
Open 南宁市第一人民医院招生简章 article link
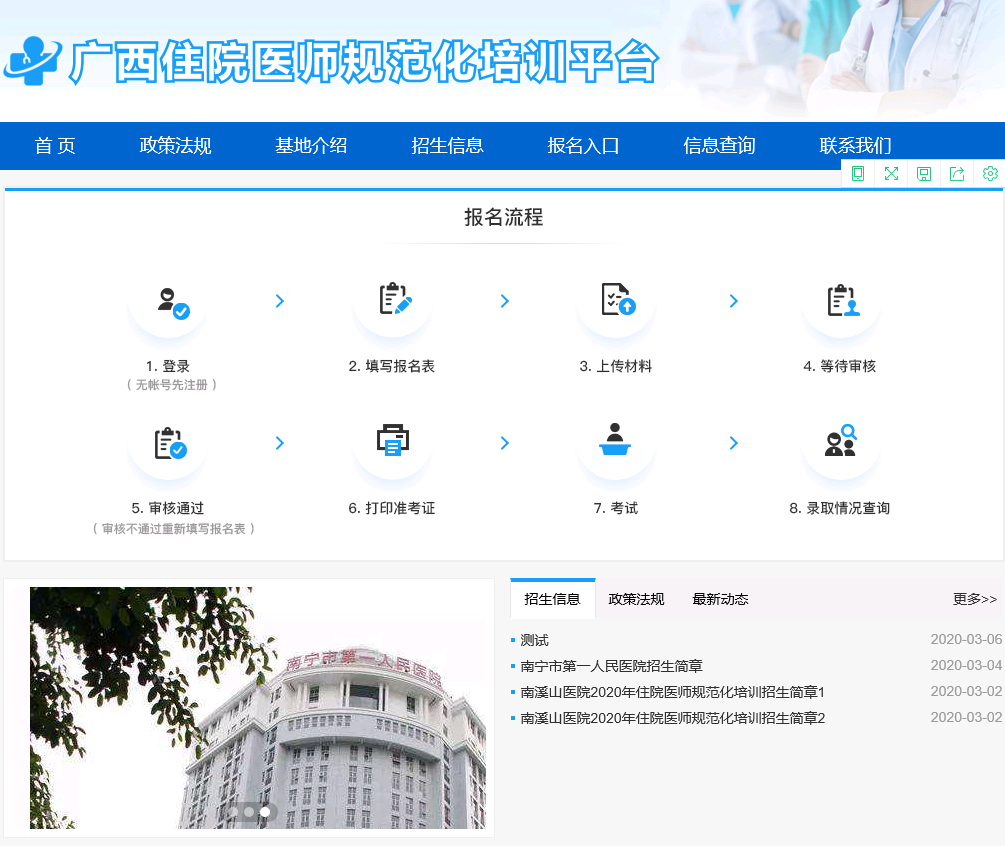611,666
